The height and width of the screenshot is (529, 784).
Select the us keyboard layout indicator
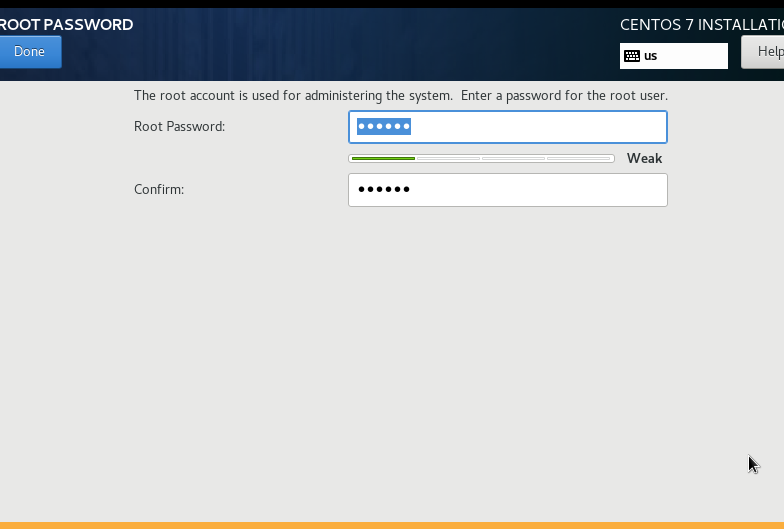click(x=674, y=56)
